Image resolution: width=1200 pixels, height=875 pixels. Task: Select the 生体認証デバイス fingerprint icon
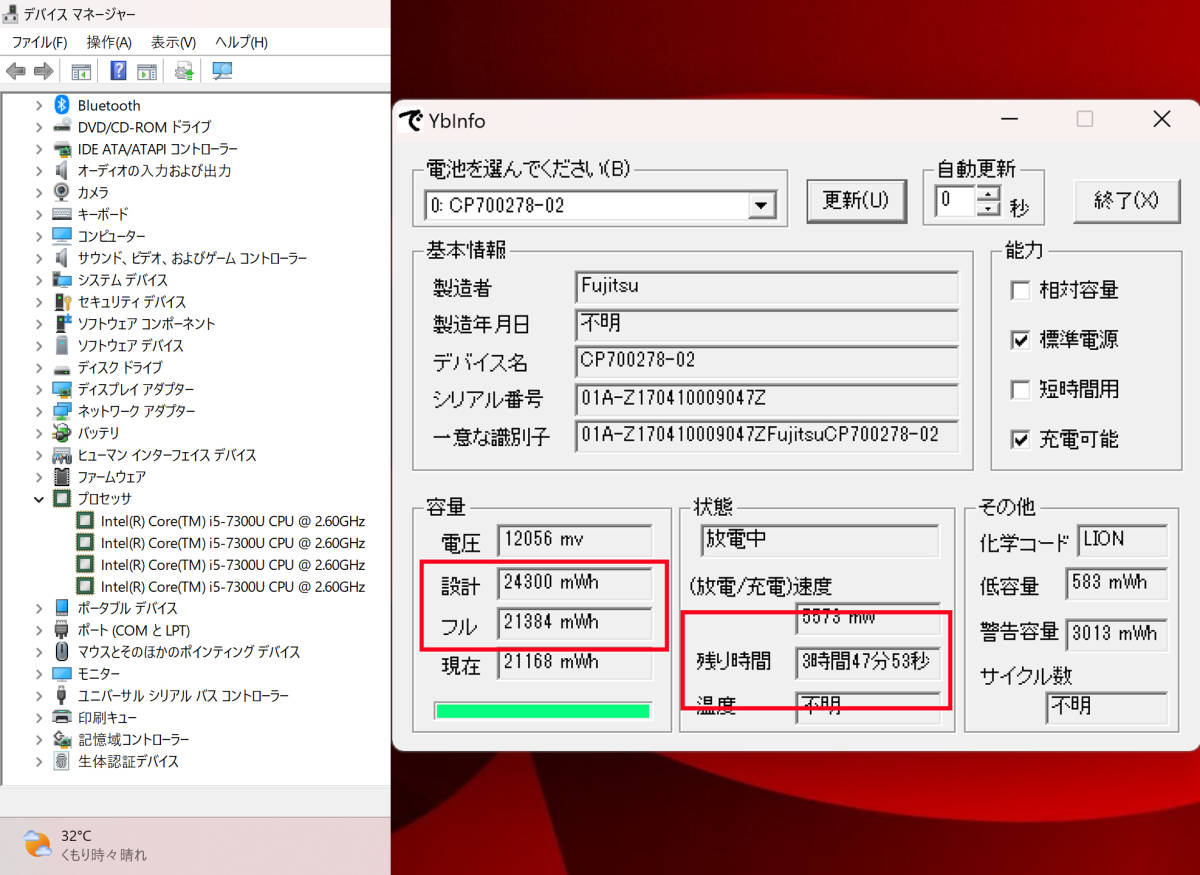62,761
